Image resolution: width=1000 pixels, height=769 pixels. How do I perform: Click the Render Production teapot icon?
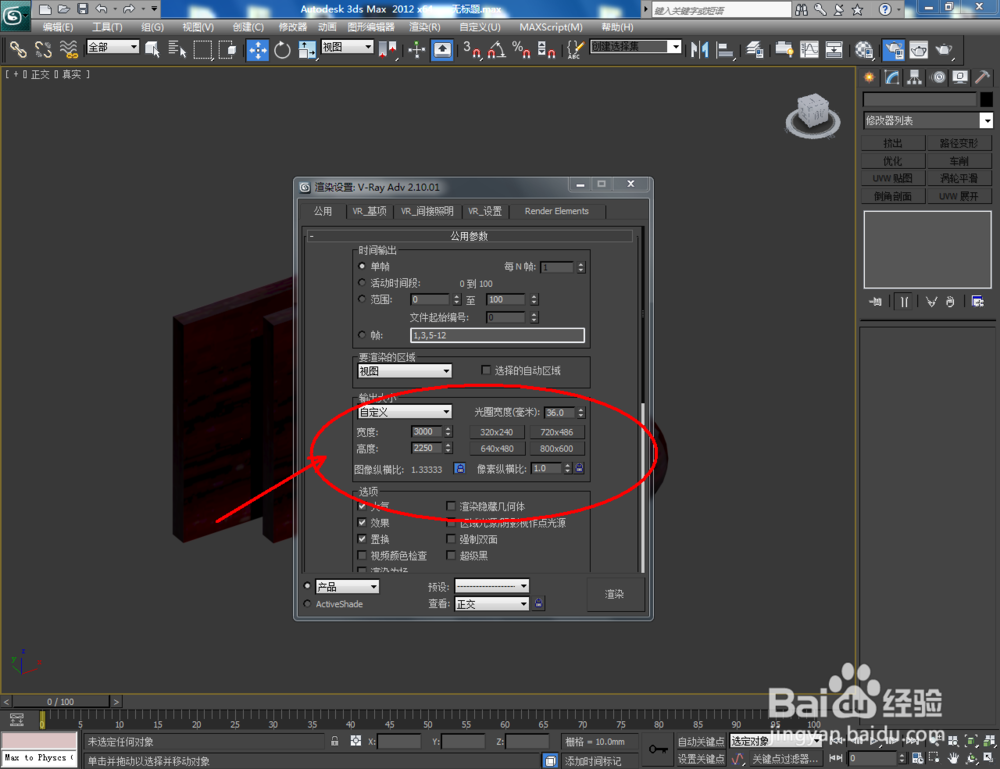tap(943, 50)
